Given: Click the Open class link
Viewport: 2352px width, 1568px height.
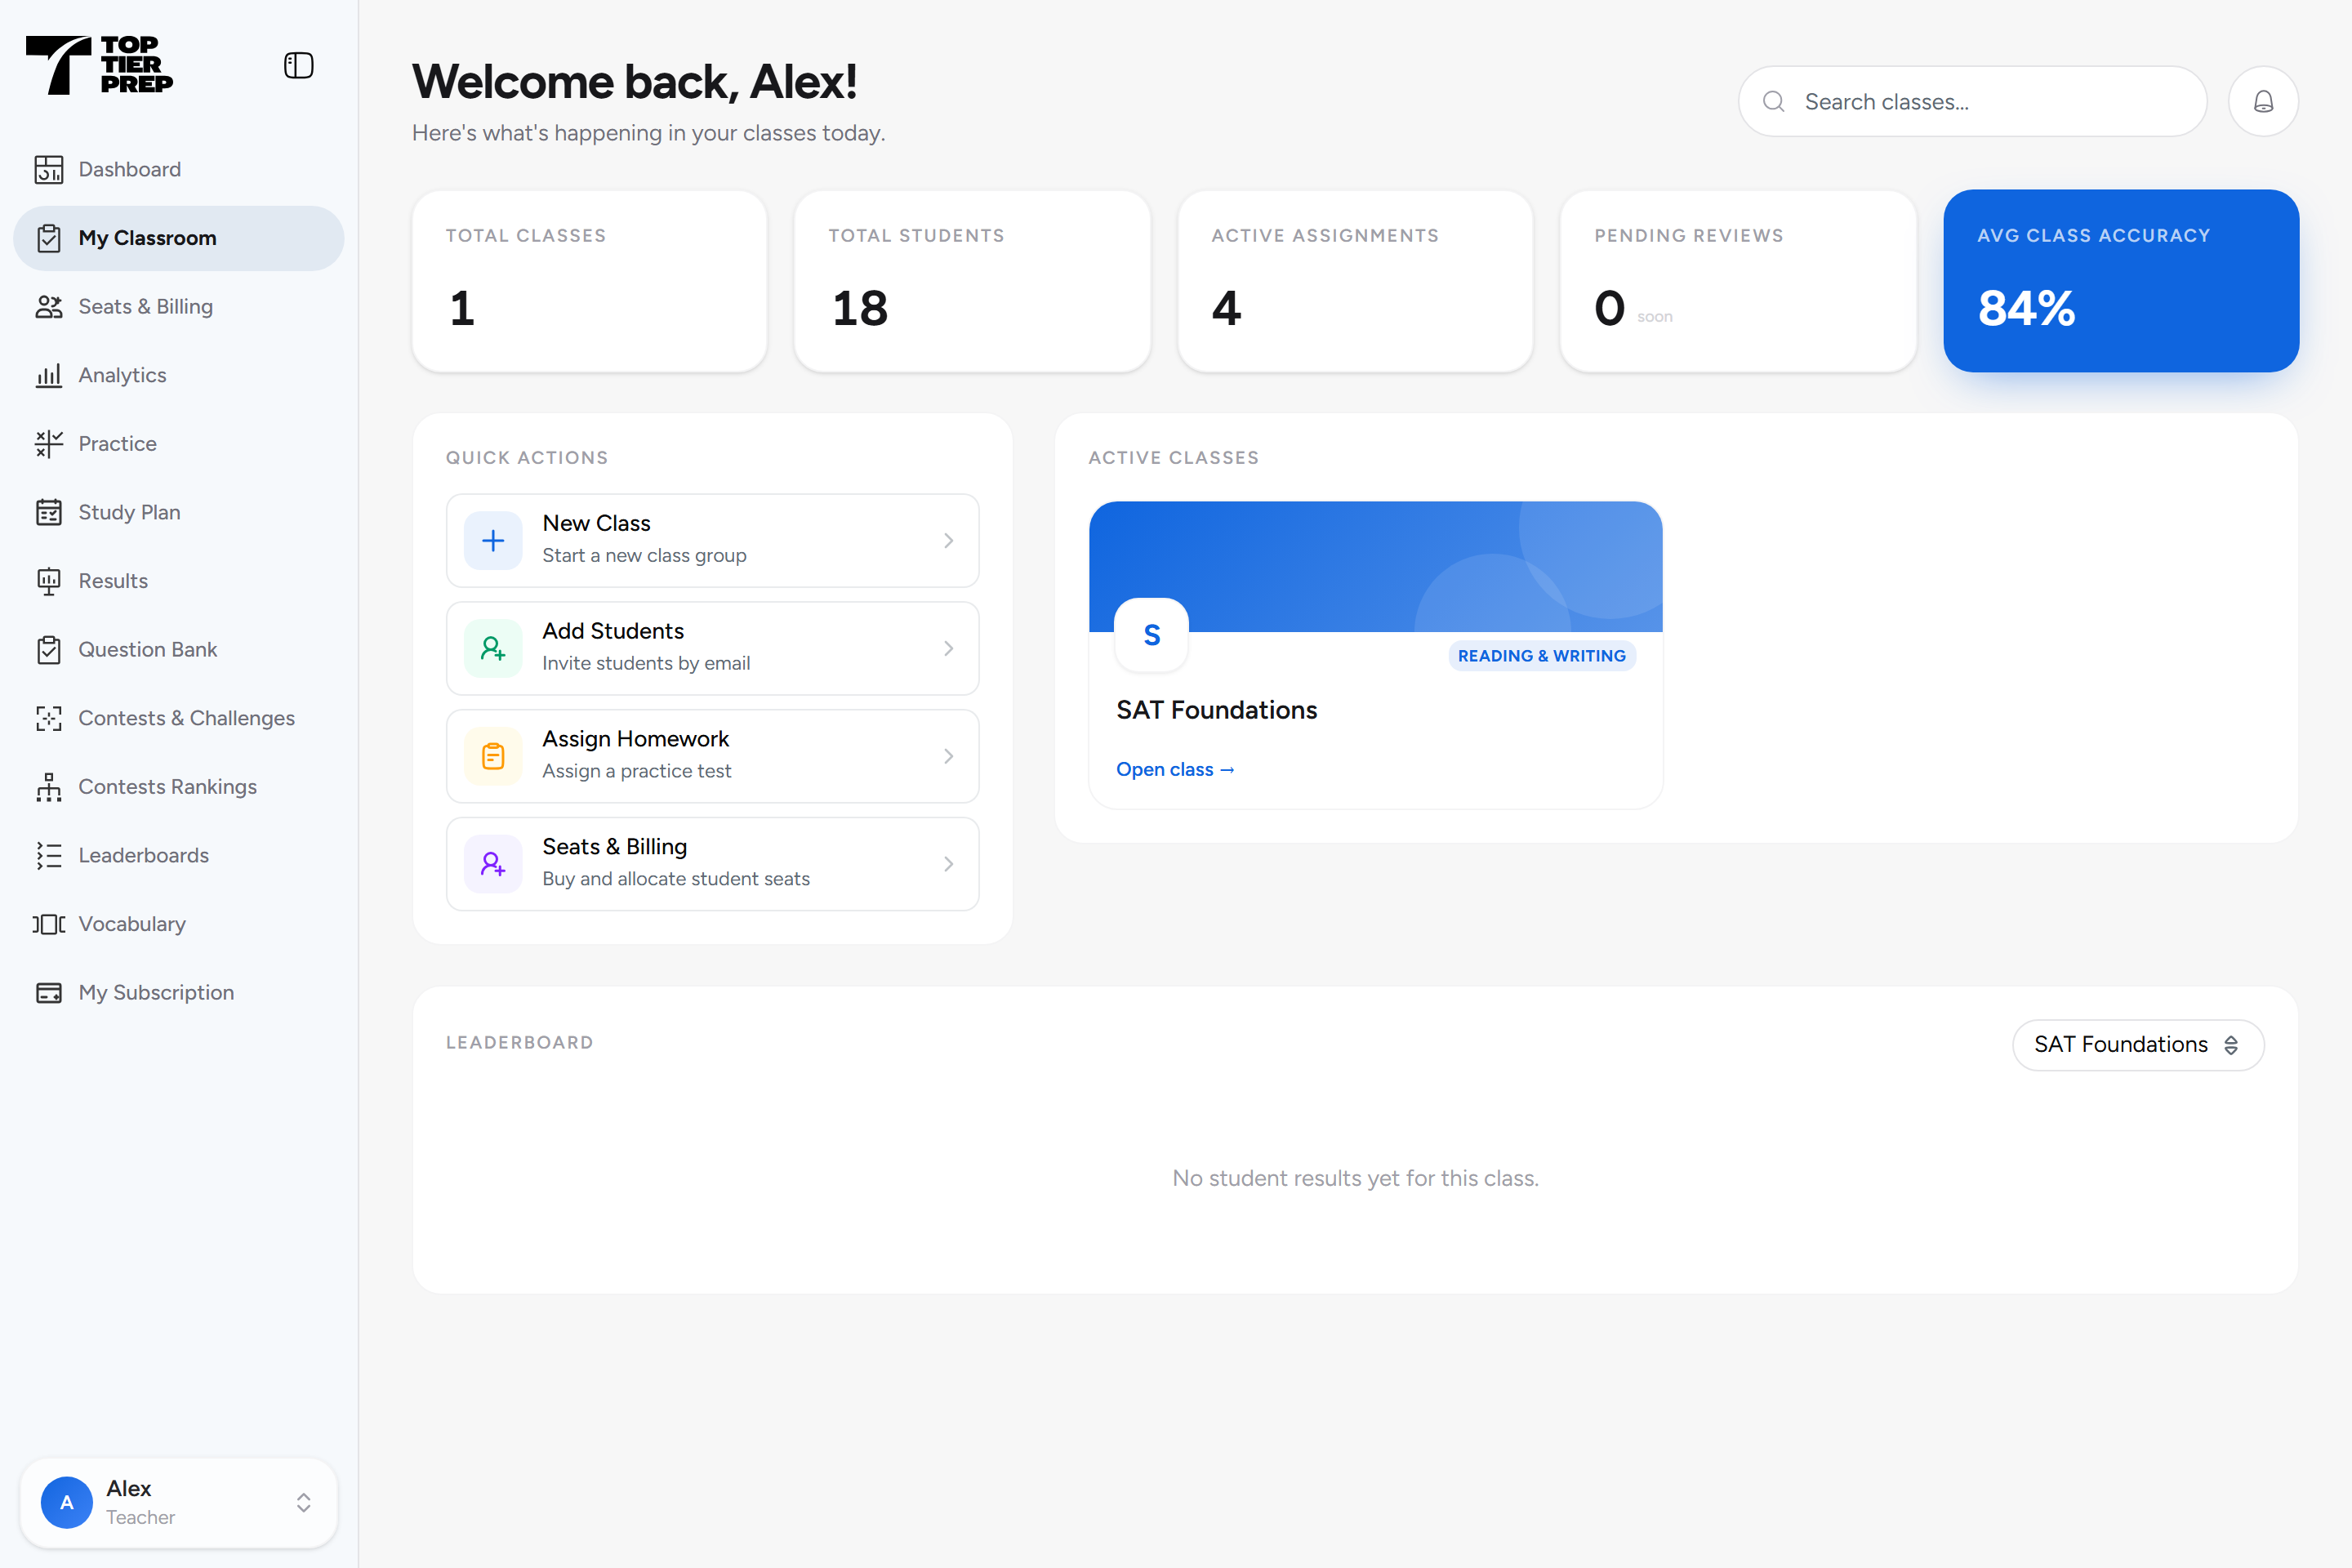Looking at the screenshot, I should (x=1175, y=769).
